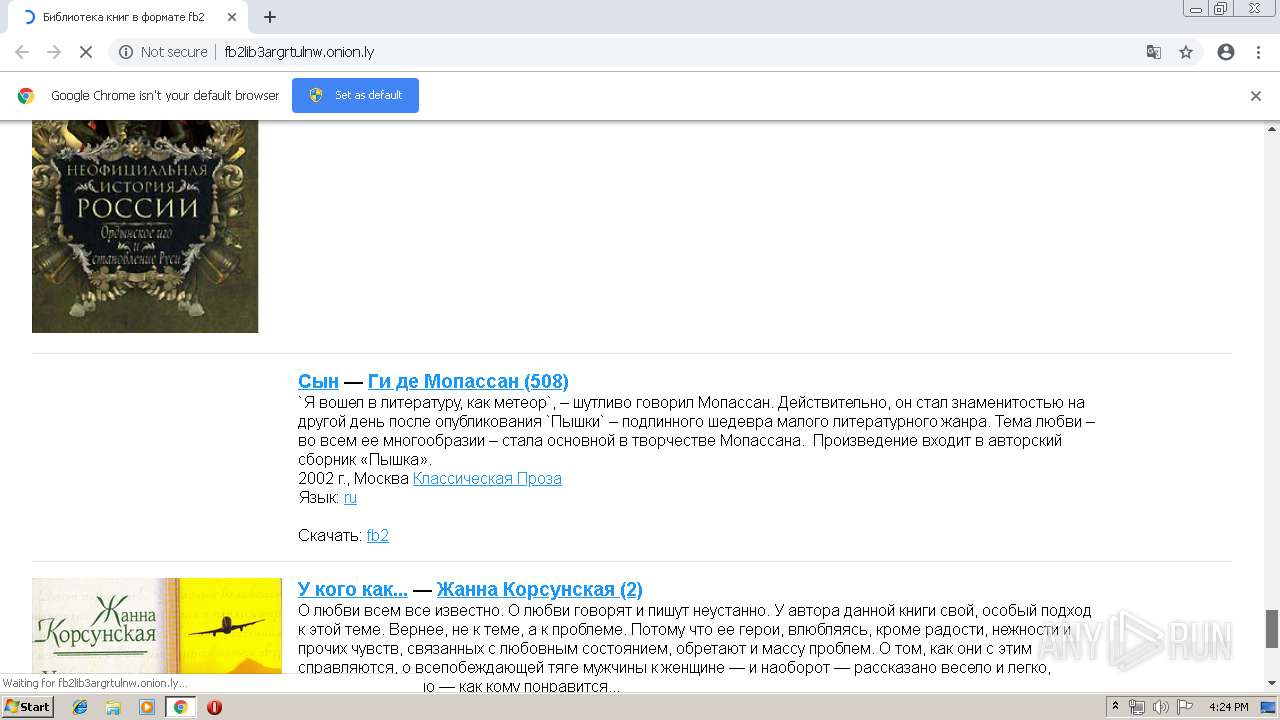Image resolution: width=1280 pixels, height=720 pixels.
Task: Switch to Chrome taskbar button
Action: pyautogui.click(x=181, y=707)
